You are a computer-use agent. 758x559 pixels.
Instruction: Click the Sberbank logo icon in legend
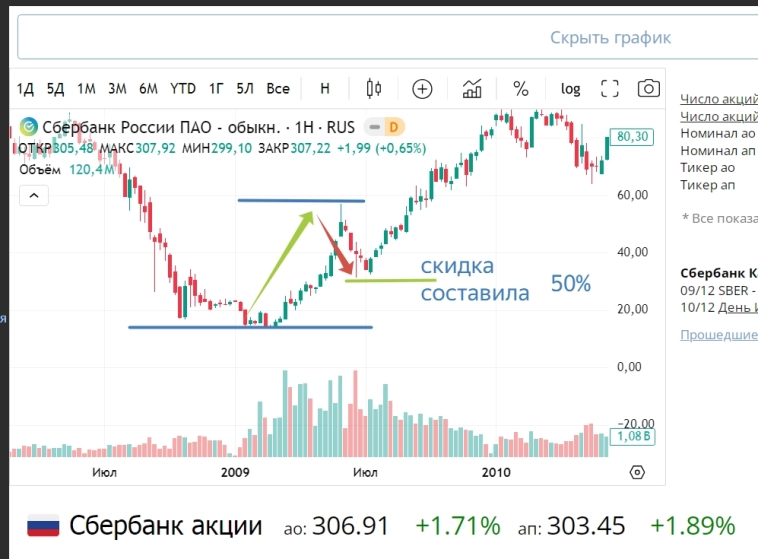click(x=28, y=127)
